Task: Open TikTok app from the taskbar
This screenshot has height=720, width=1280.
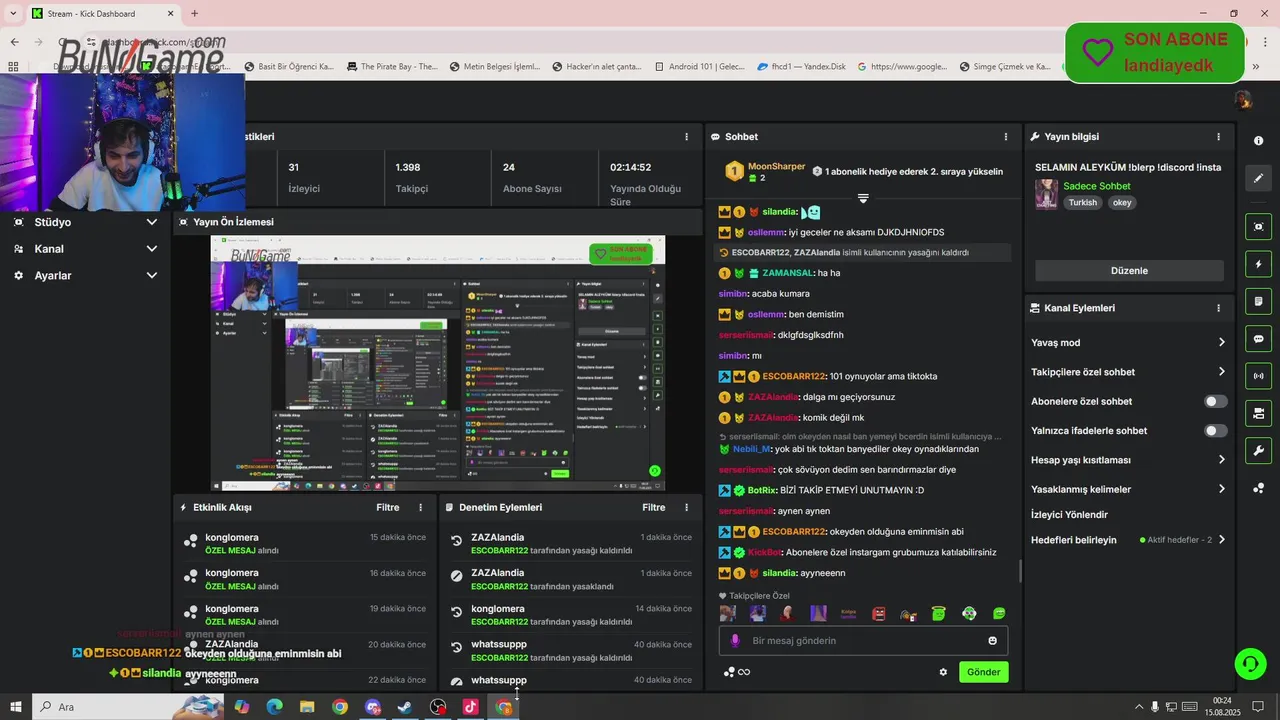Action: (x=471, y=707)
